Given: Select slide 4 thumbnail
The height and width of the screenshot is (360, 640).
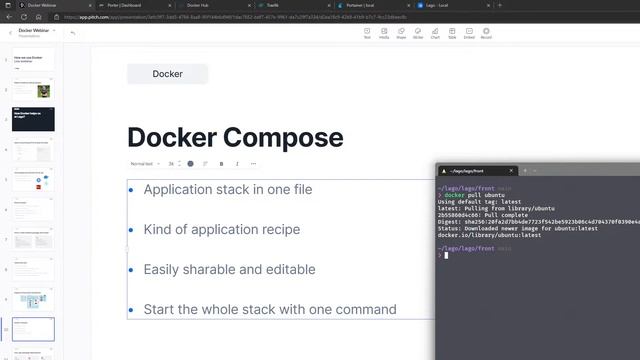Looking at the screenshot, I should [33, 149].
